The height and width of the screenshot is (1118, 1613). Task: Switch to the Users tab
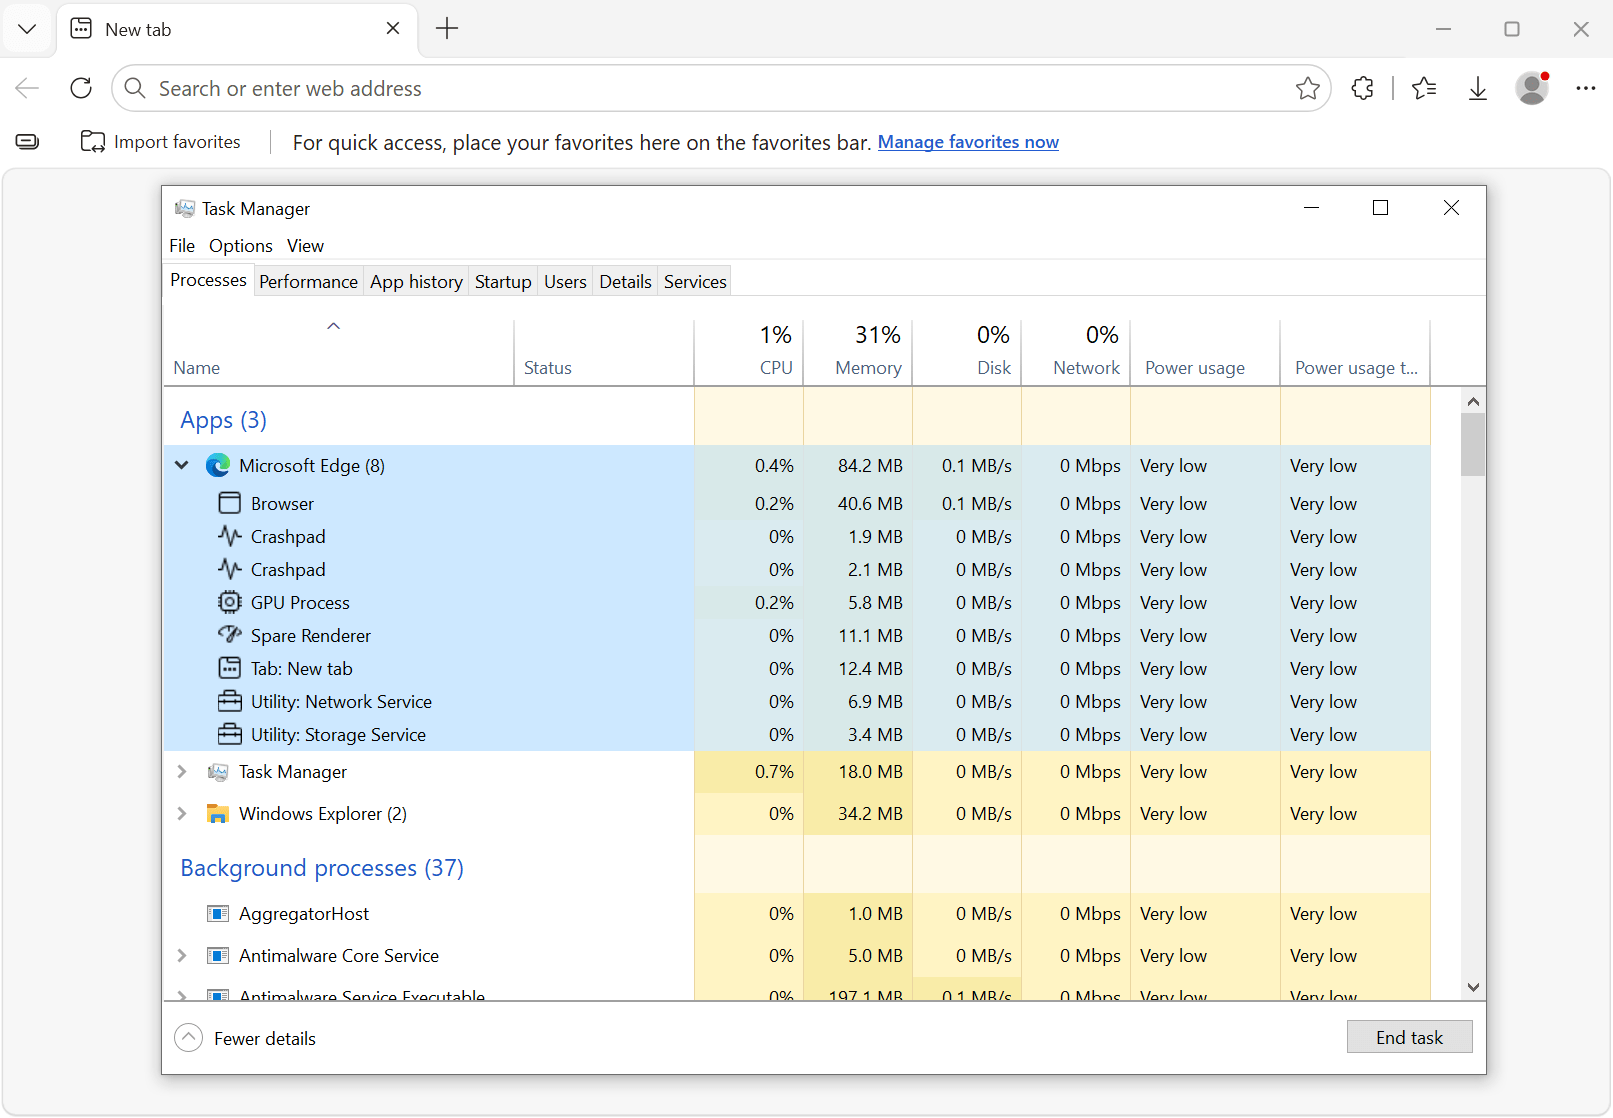(x=565, y=281)
